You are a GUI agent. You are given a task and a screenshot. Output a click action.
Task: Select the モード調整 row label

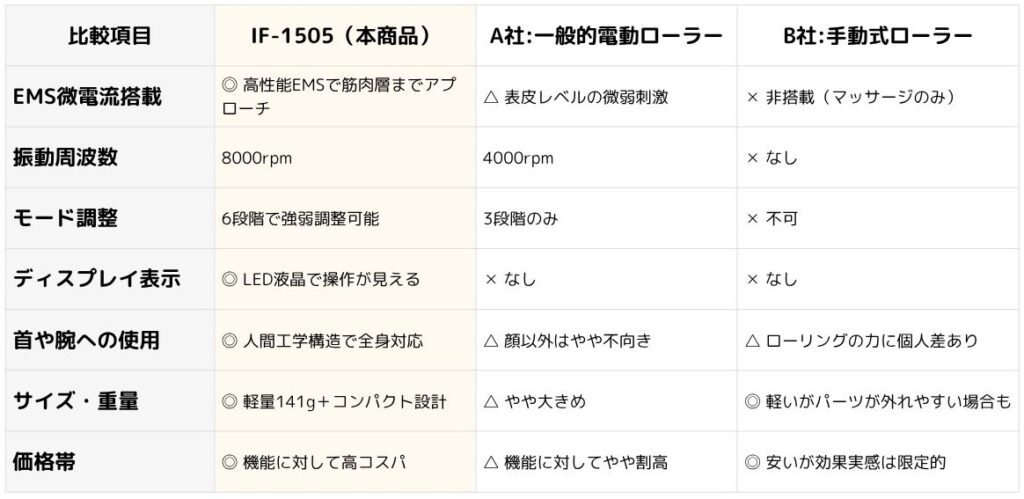pos(110,218)
